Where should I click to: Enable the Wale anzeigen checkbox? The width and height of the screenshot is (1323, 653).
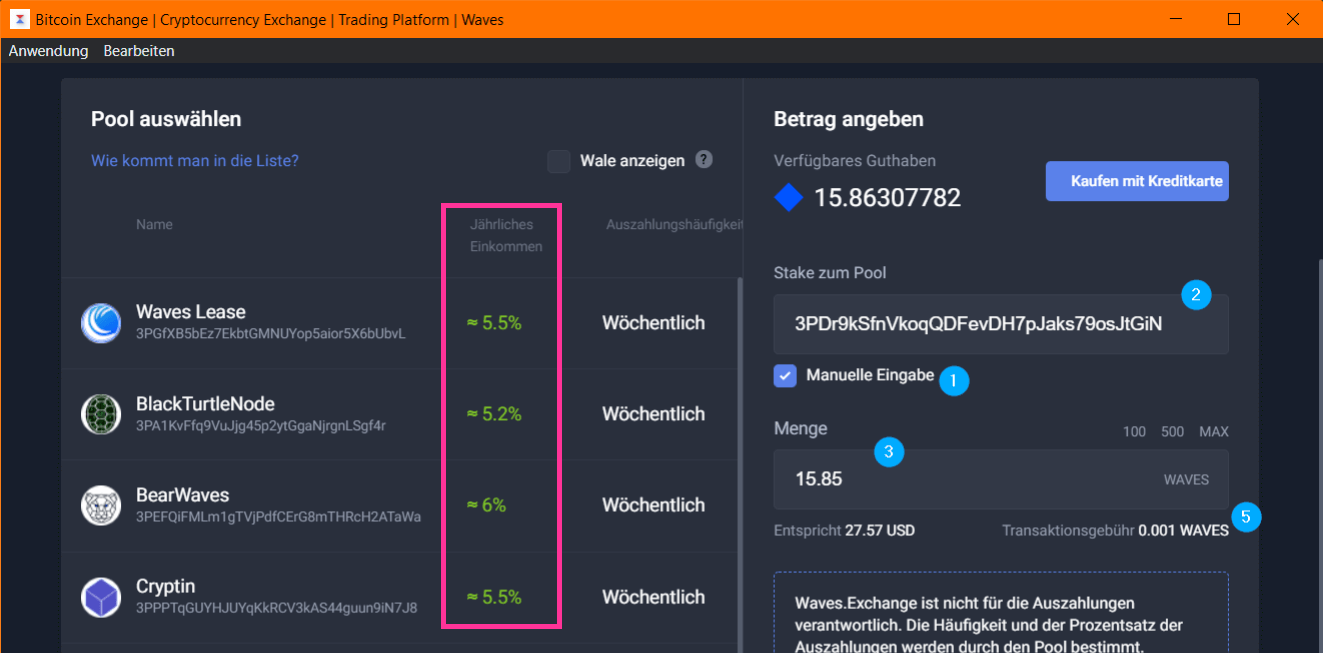559,161
